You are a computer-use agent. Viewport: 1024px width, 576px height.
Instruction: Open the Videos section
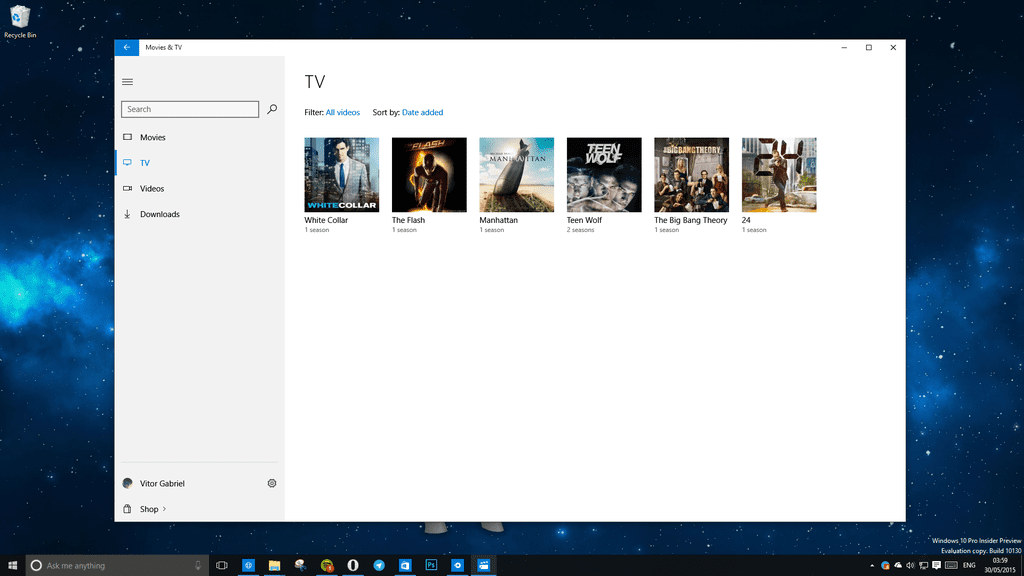pos(200,189)
